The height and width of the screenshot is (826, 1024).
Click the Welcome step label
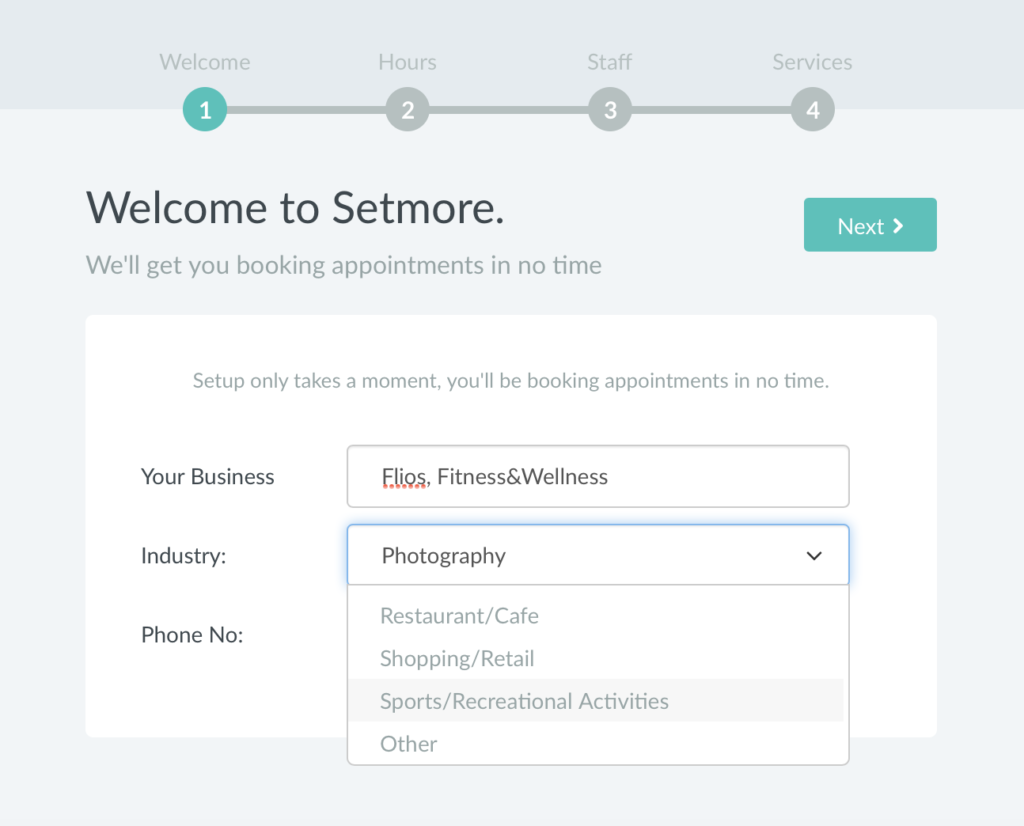[x=204, y=62]
